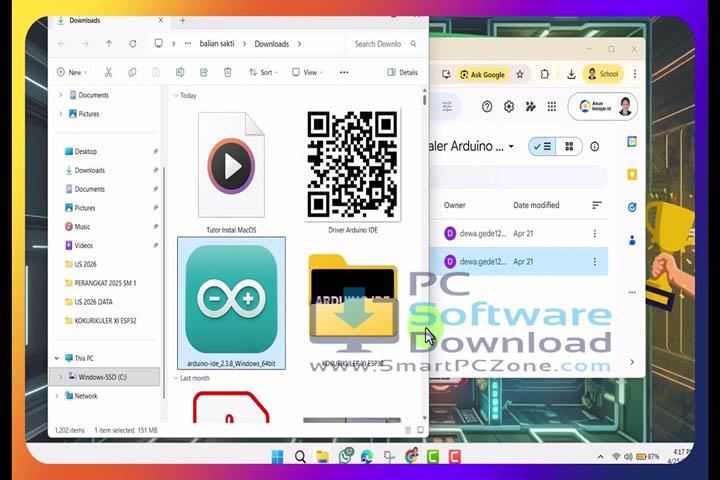Open Google Tasks side panel icon
This screenshot has width=720, height=480.
632,207
